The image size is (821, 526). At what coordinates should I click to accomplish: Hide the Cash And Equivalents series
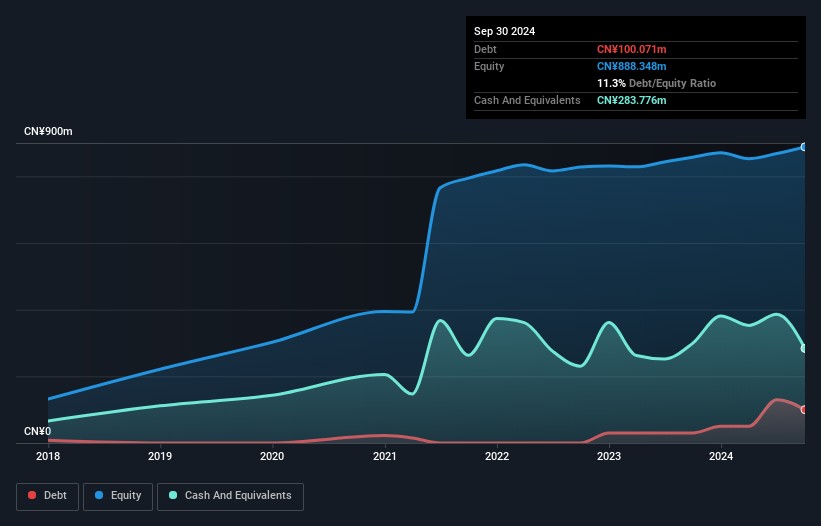click(230, 496)
